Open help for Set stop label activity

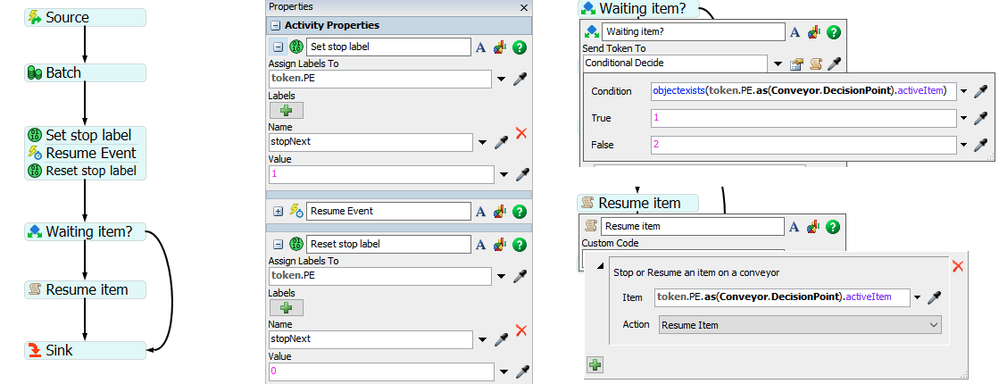(x=519, y=47)
